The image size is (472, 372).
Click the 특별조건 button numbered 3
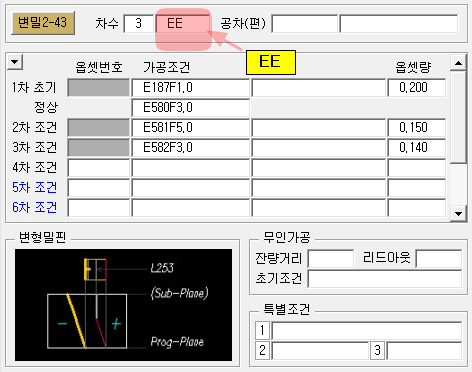pyautogui.click(x=377, y=350)
